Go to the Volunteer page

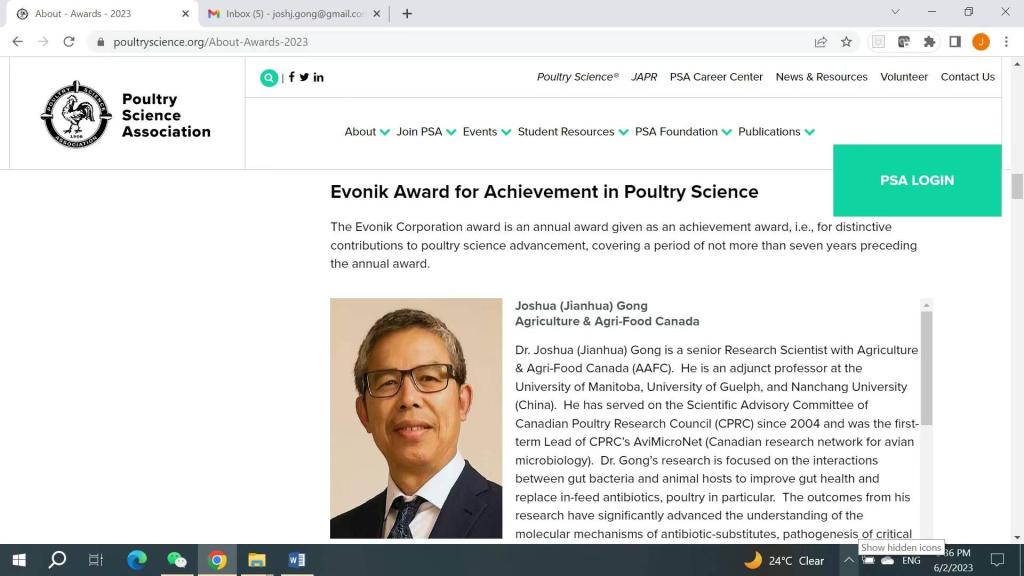[904, 77]
